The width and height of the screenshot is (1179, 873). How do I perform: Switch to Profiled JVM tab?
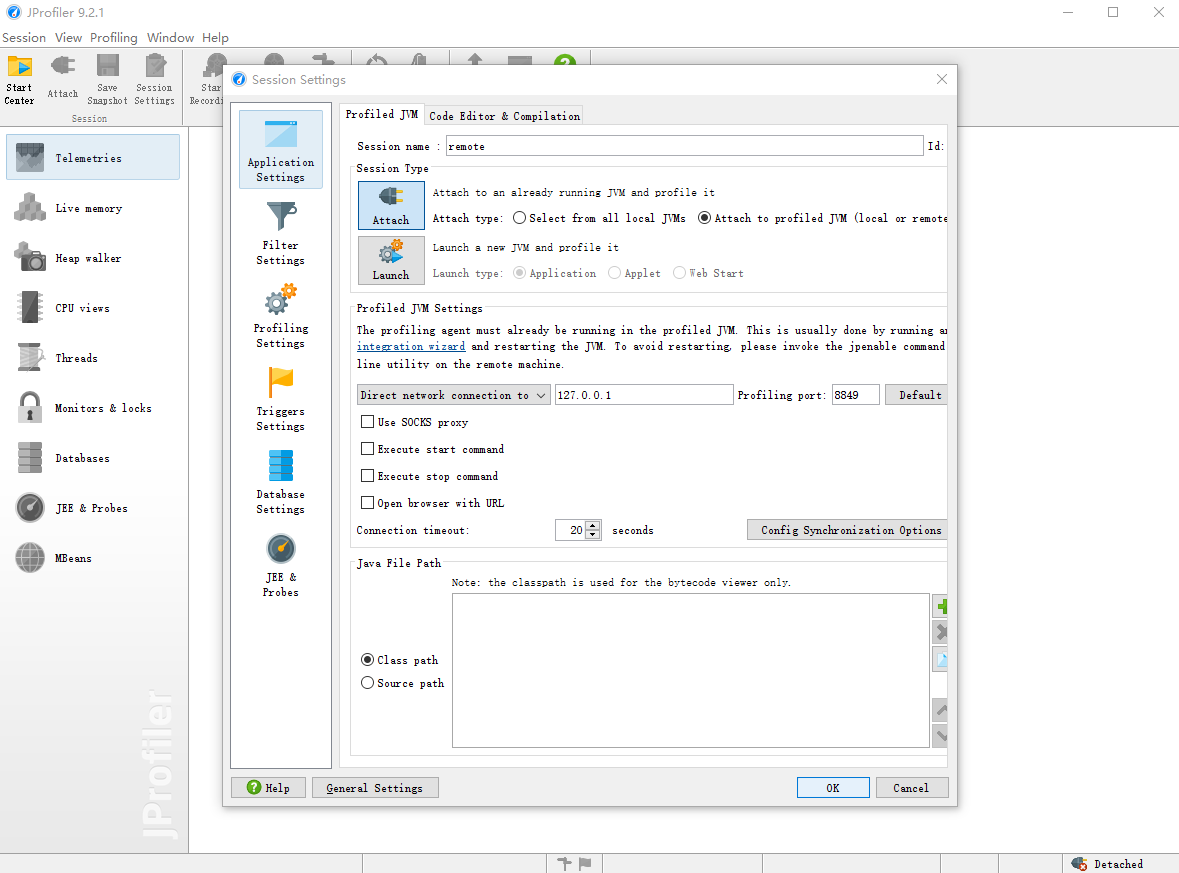tap(381, 114)
